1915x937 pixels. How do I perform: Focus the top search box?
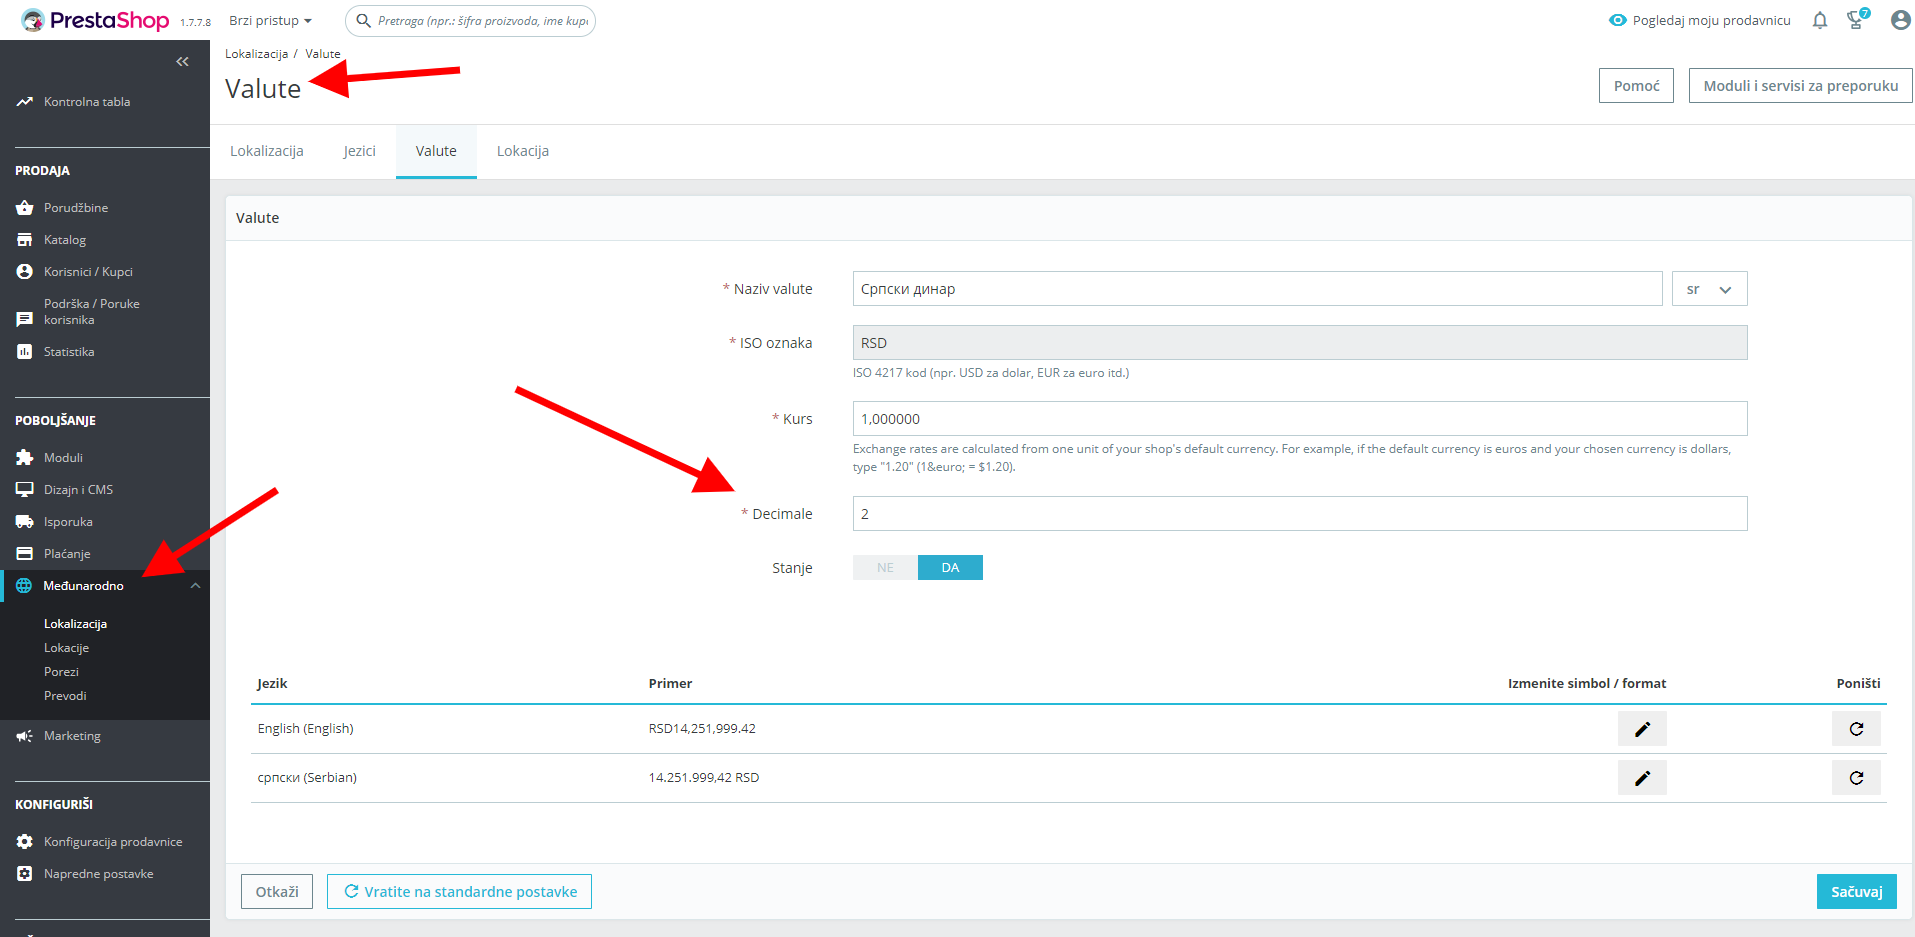click(x=470, y=21)
